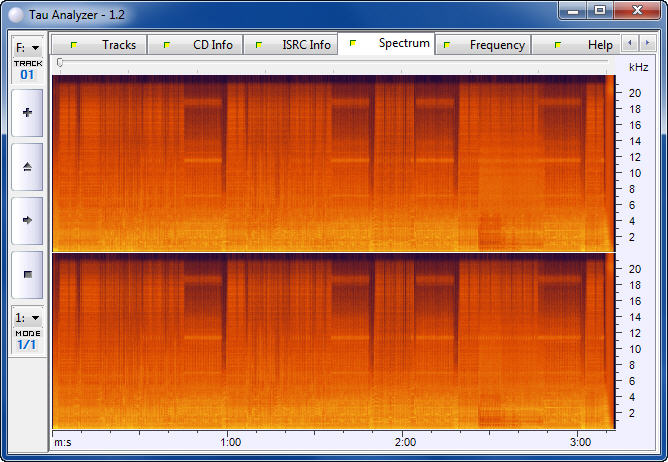Select the Spectrum tab
668x462 pixels.
[x=391, y=44]
